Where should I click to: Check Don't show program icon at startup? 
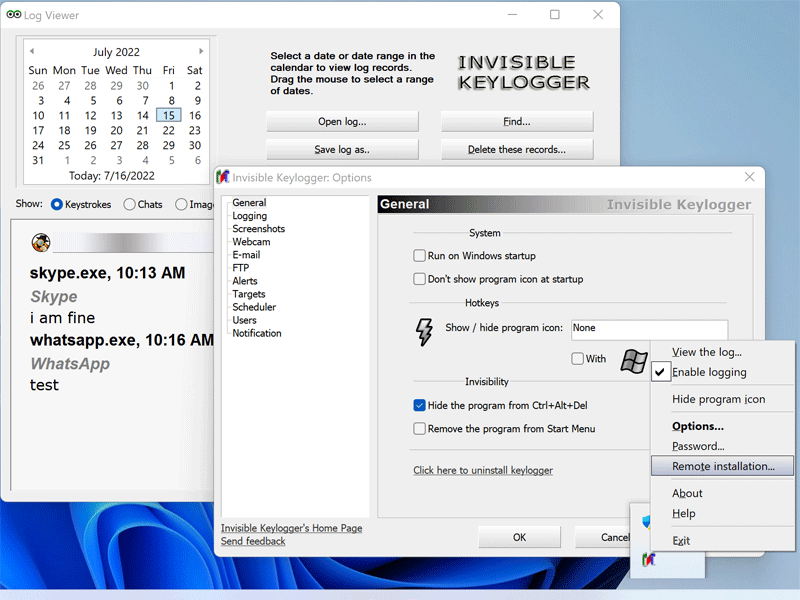click(419, 279)
